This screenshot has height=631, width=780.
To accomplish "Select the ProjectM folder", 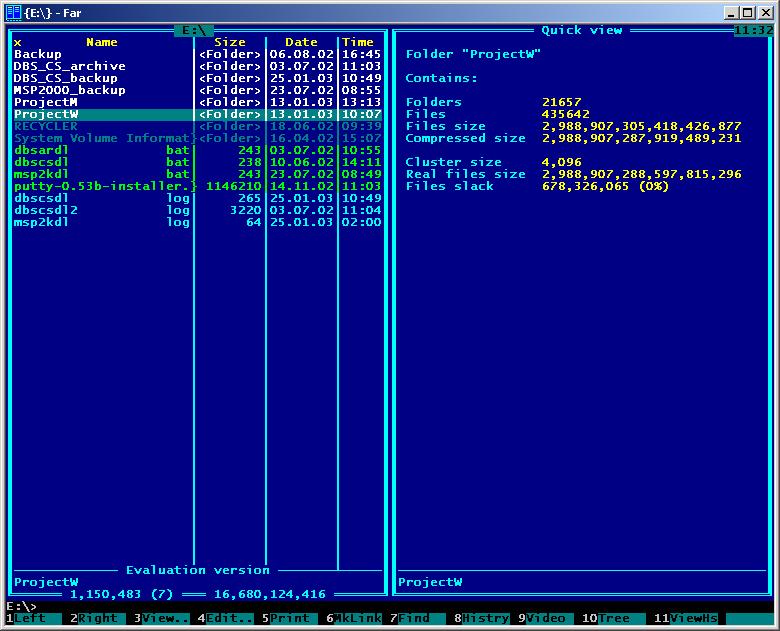I will coord(197,102).
